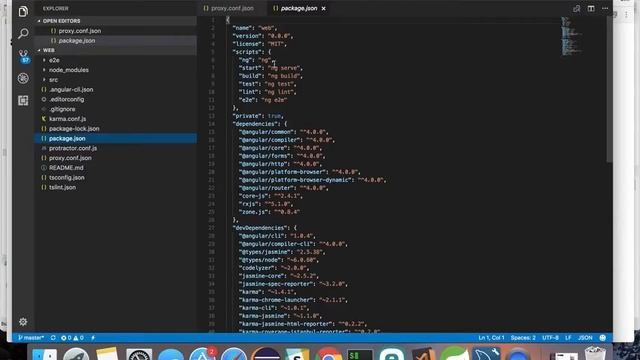The height and width of the screenshot is (360, 640).
Task: Click the "devDependencies" key in the editor
Action: point(260,228)
